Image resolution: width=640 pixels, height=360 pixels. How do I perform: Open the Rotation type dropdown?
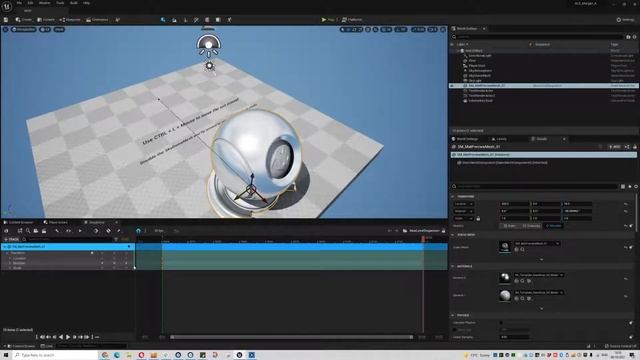click(464, 211)
